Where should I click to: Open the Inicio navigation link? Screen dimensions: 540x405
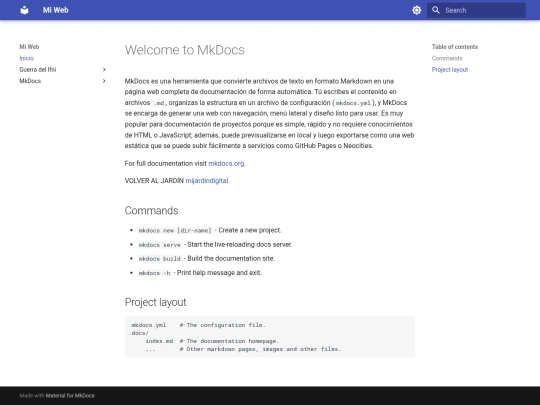(x=27, y=58)
